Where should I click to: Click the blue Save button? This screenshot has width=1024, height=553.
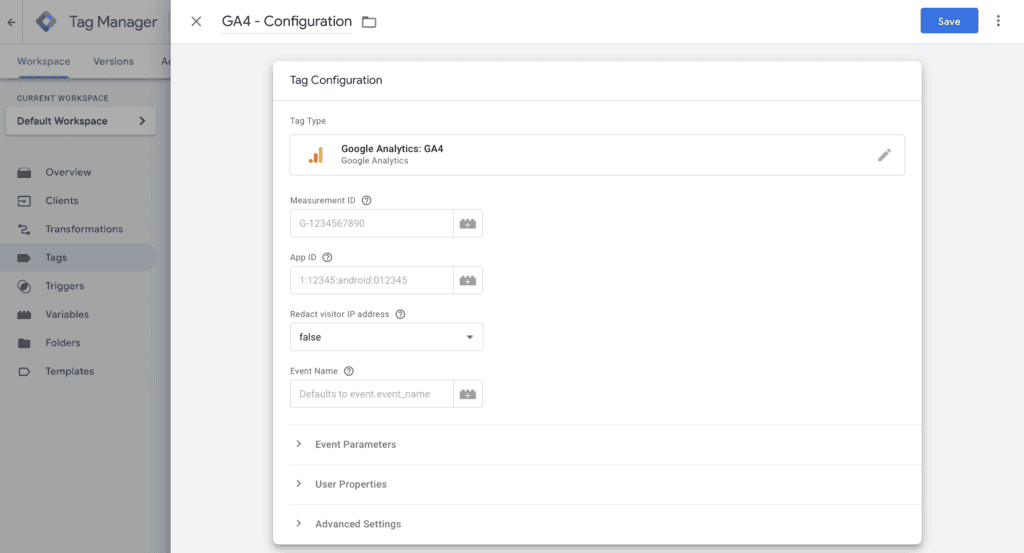948,21
